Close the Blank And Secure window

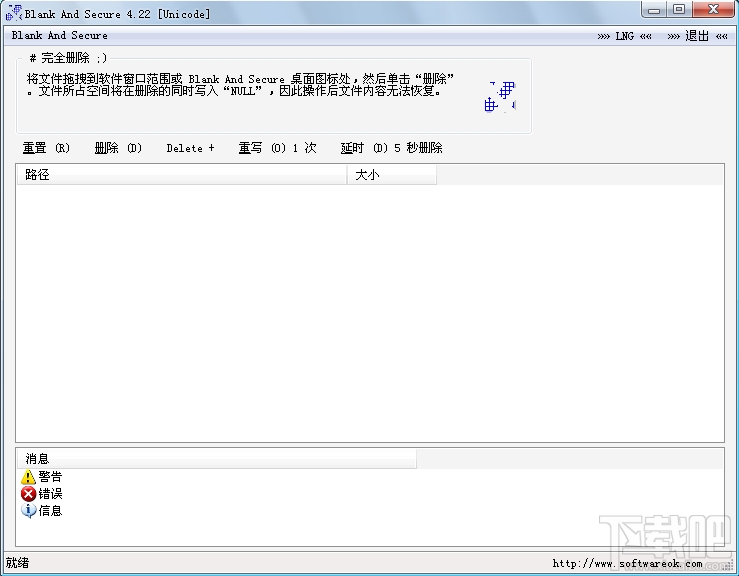(x=714, y=9)
